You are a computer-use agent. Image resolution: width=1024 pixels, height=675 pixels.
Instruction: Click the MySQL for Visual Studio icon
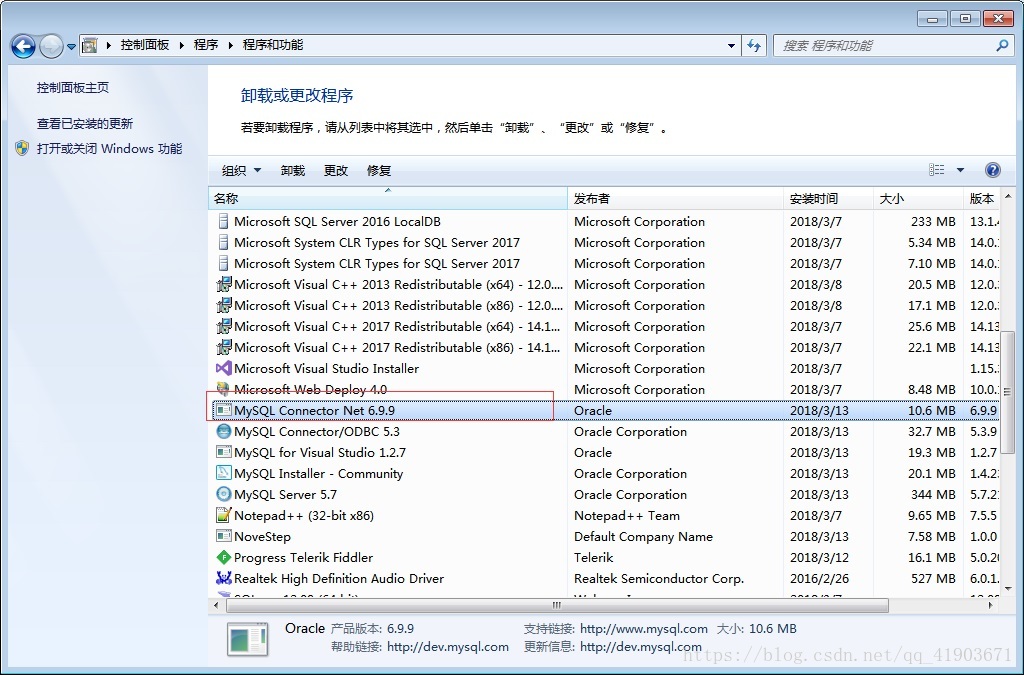coord(223,452)
